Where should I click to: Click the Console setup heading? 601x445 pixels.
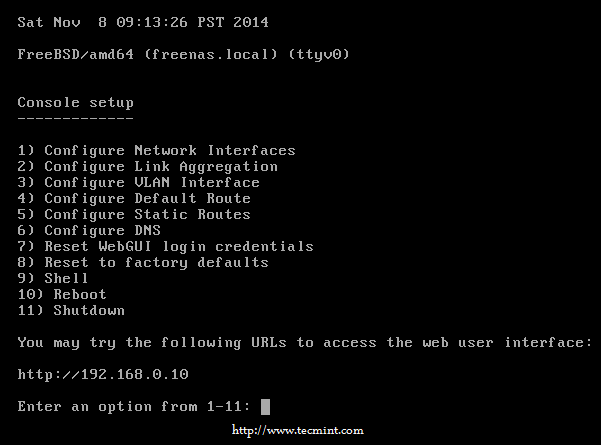click(x=76, y=102)
